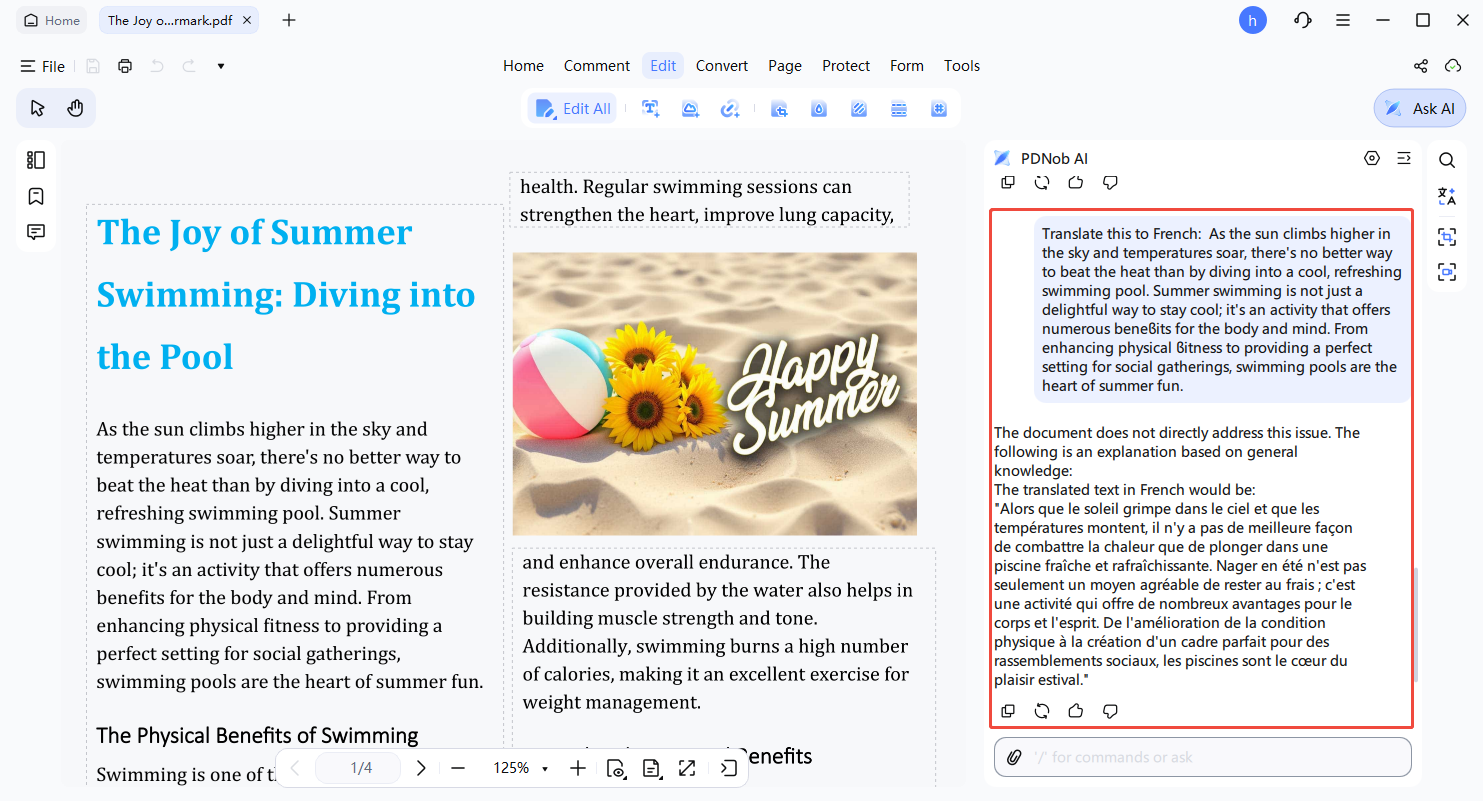Open search in the right sidebar
This screenshot has width=1483, height=801.
click(1447, 159)
